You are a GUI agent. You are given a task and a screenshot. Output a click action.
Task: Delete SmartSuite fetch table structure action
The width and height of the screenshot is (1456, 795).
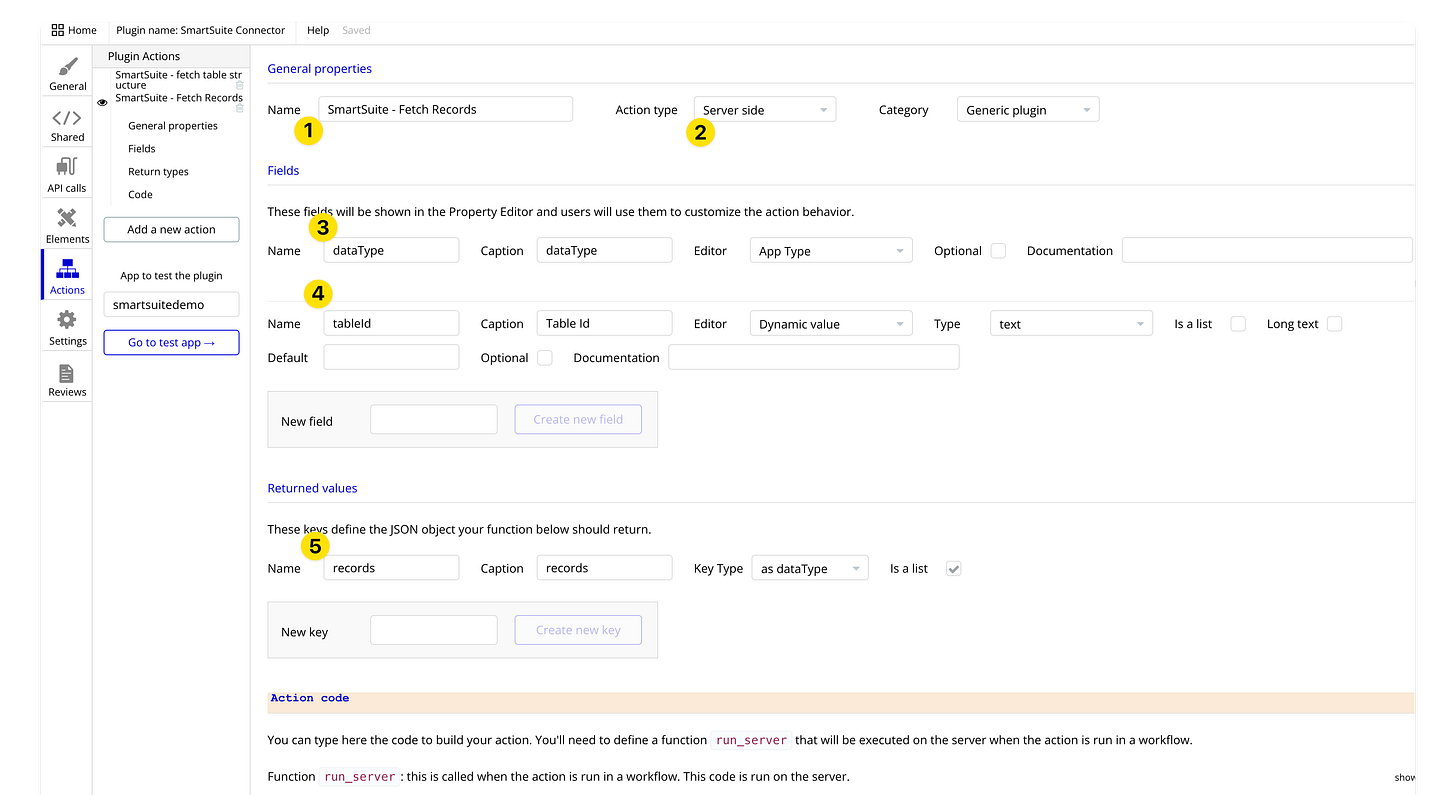pos(240,86)
